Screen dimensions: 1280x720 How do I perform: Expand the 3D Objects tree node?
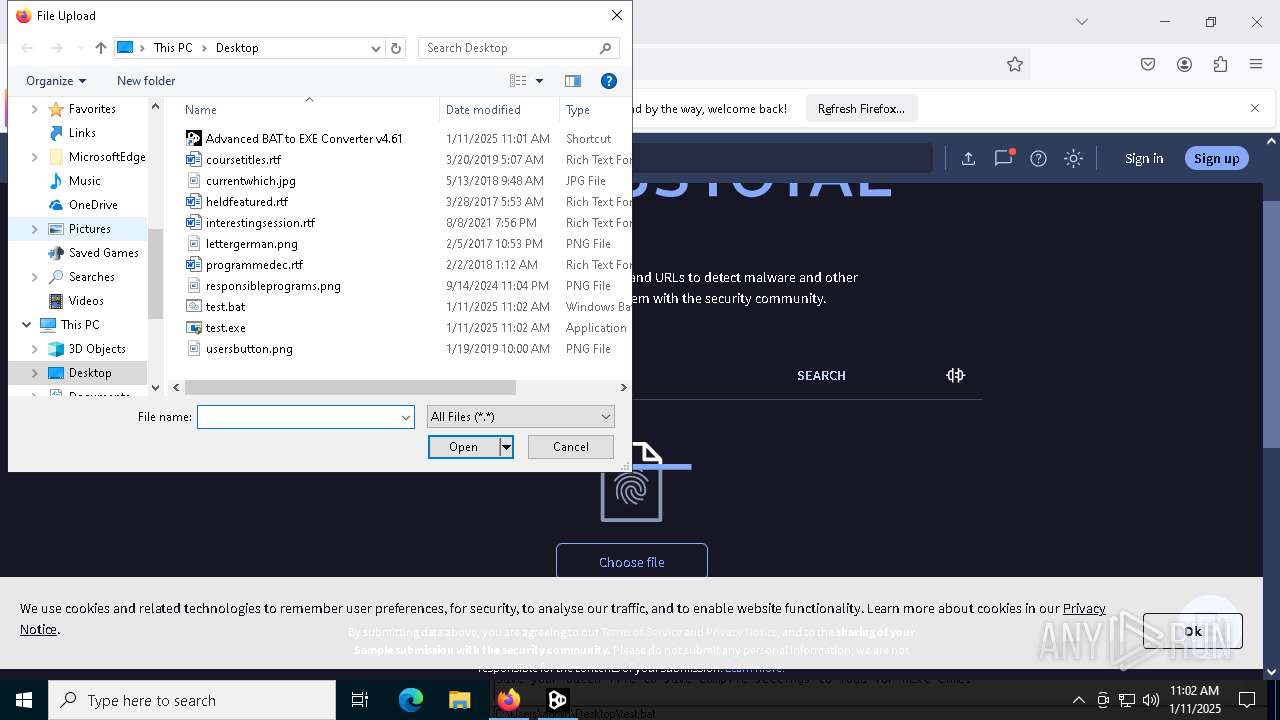pyautogui.click(x=35, y=349)
